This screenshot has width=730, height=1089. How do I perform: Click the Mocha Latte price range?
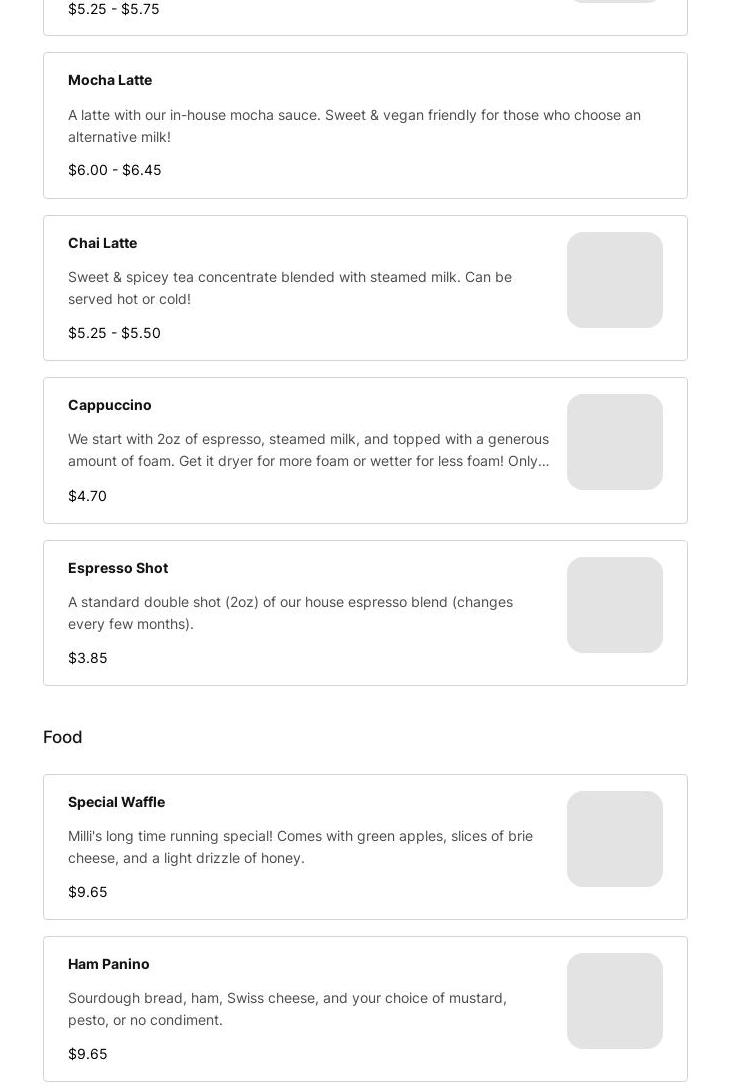click(114, 170)
